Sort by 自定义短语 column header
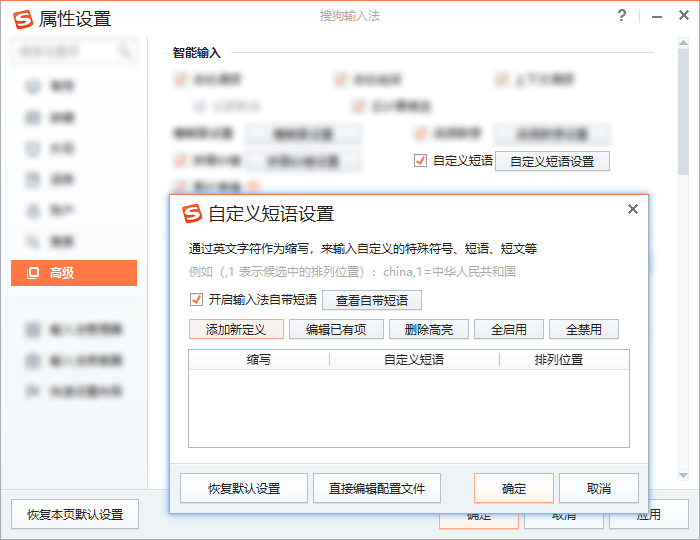The height and width of the screenshot is (540, 700). pyautogui.click(x=414, y=359)
